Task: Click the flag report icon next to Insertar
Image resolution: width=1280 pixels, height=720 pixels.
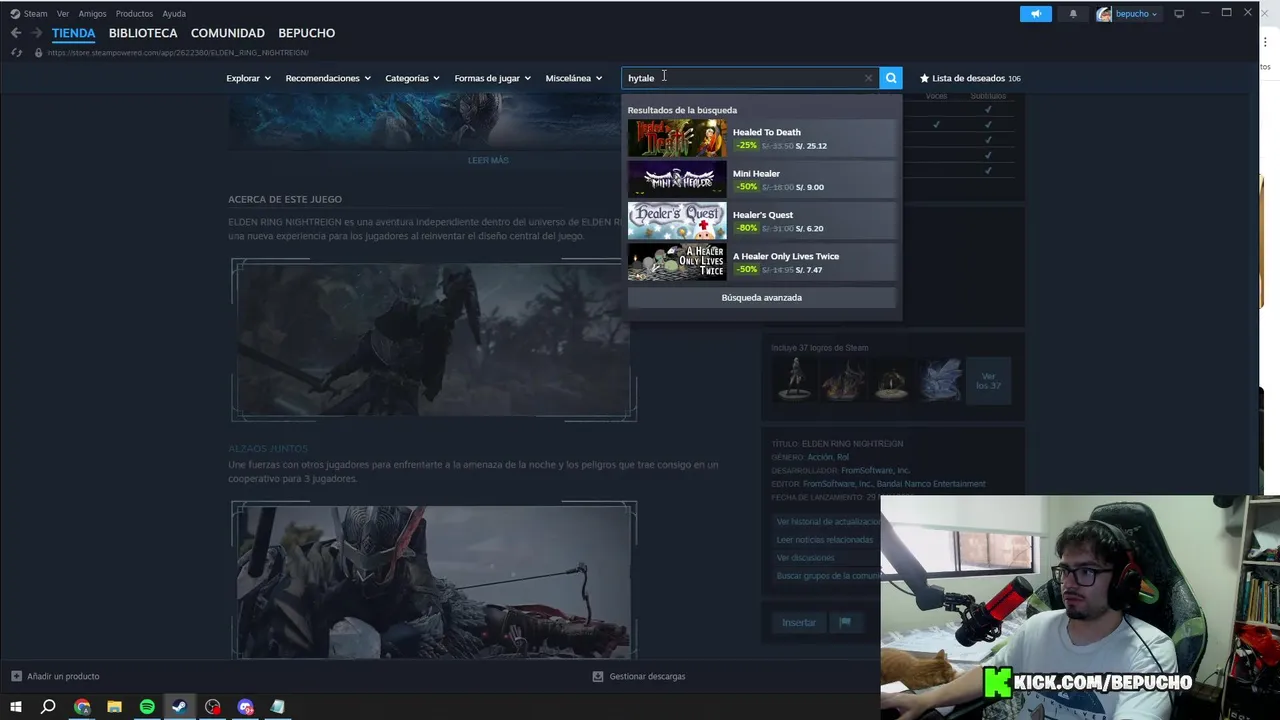Action: pos(845,622)
